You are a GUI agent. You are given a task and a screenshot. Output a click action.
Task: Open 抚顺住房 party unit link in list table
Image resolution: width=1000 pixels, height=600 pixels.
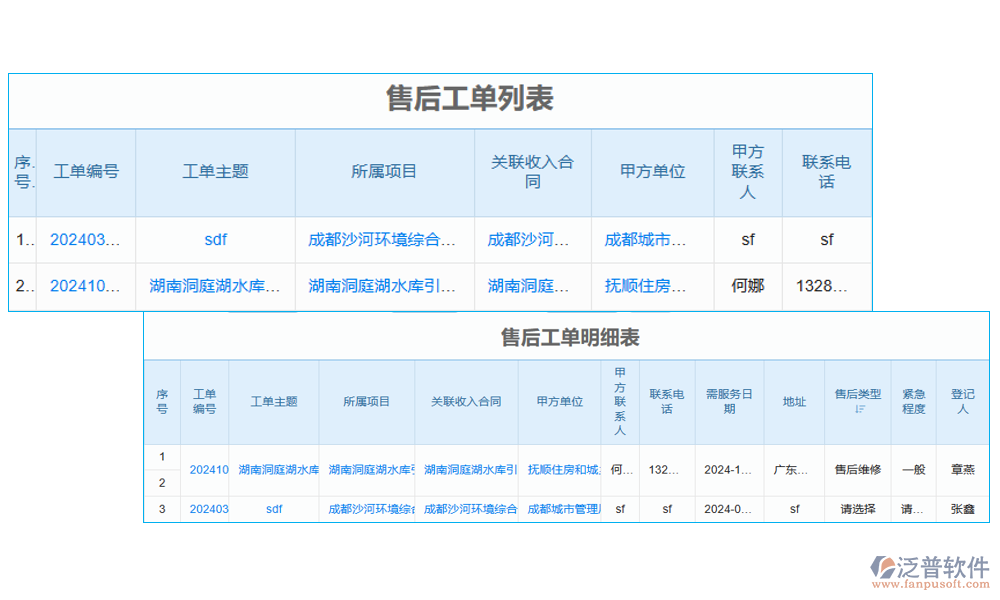646,286
